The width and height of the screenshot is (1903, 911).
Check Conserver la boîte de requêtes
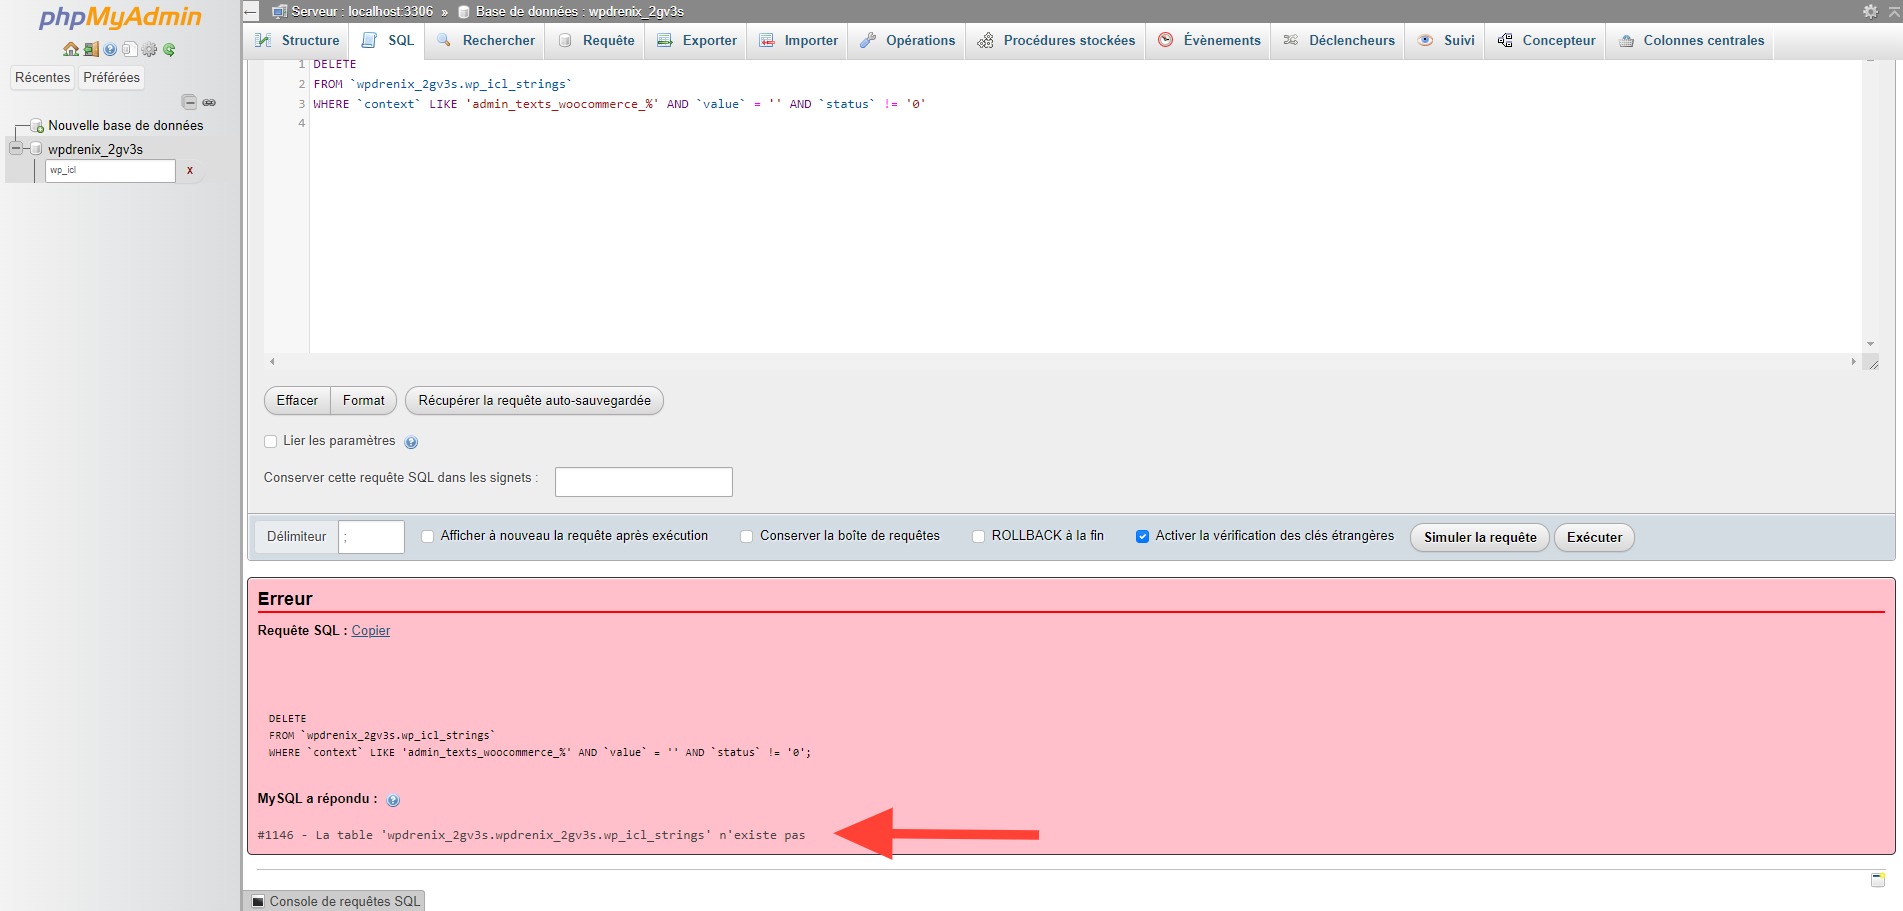[x=747, y=537]
